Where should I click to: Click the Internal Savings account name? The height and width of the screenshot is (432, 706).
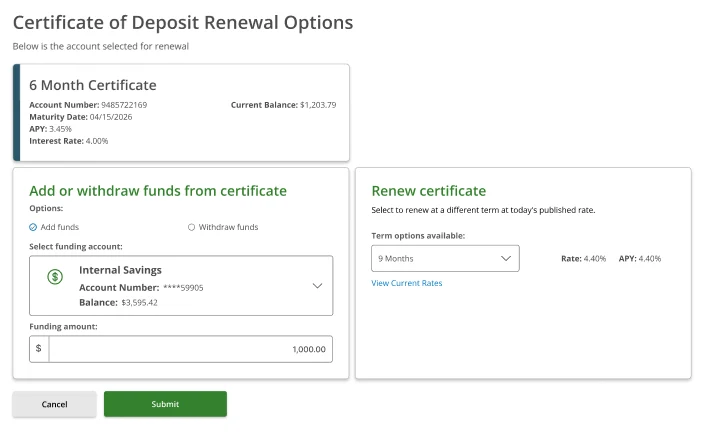point(120,270)
